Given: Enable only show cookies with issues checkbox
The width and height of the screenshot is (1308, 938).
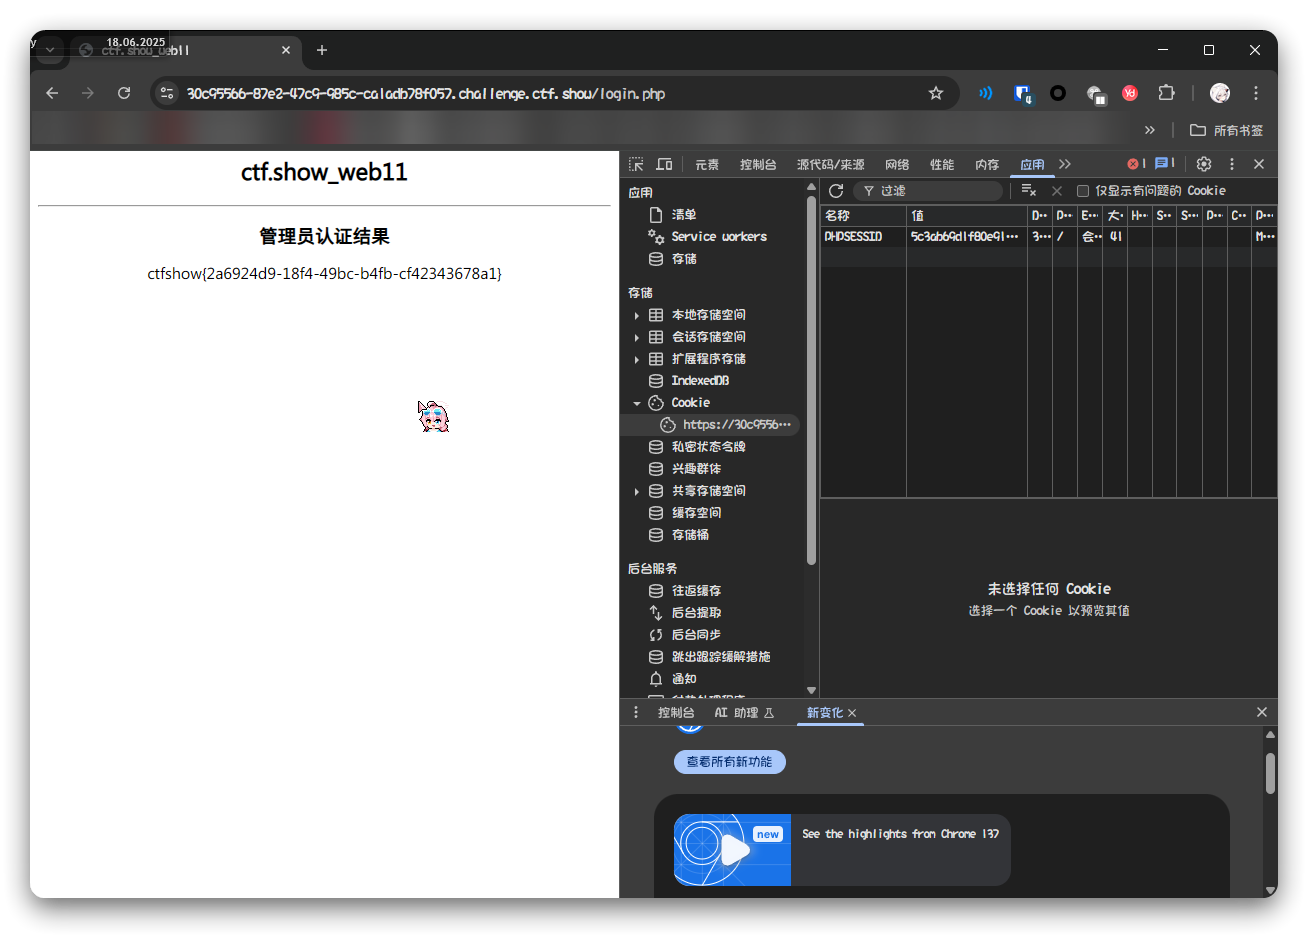Looking at the screenshot, I should click(x=1082, y=191).
